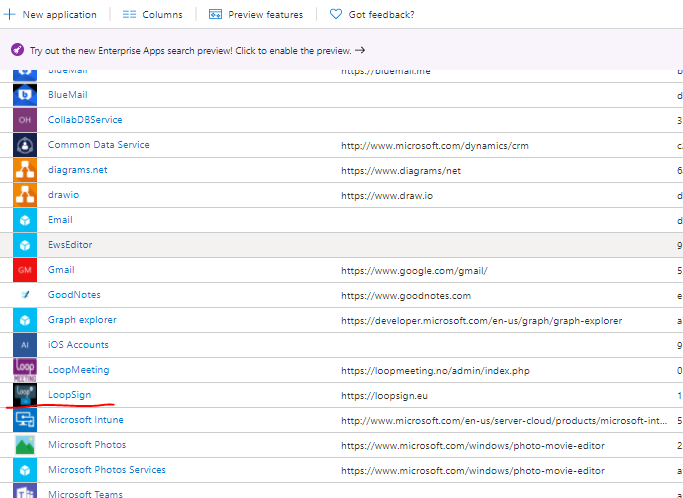
Task: Open the Columns icon in toolbar
Action: tap(129, 14)
